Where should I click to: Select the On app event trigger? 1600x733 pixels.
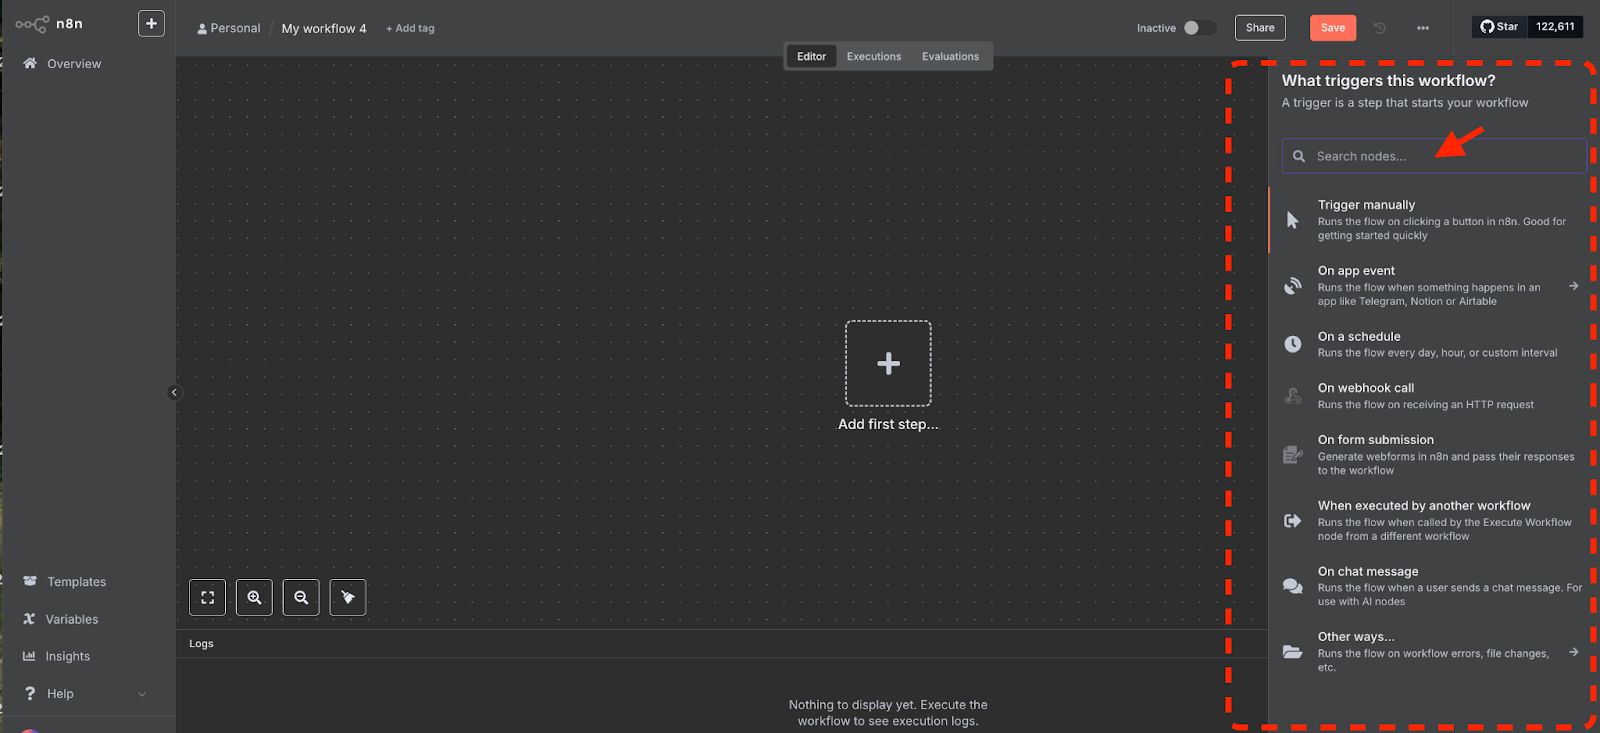[x=1433, y=285]
